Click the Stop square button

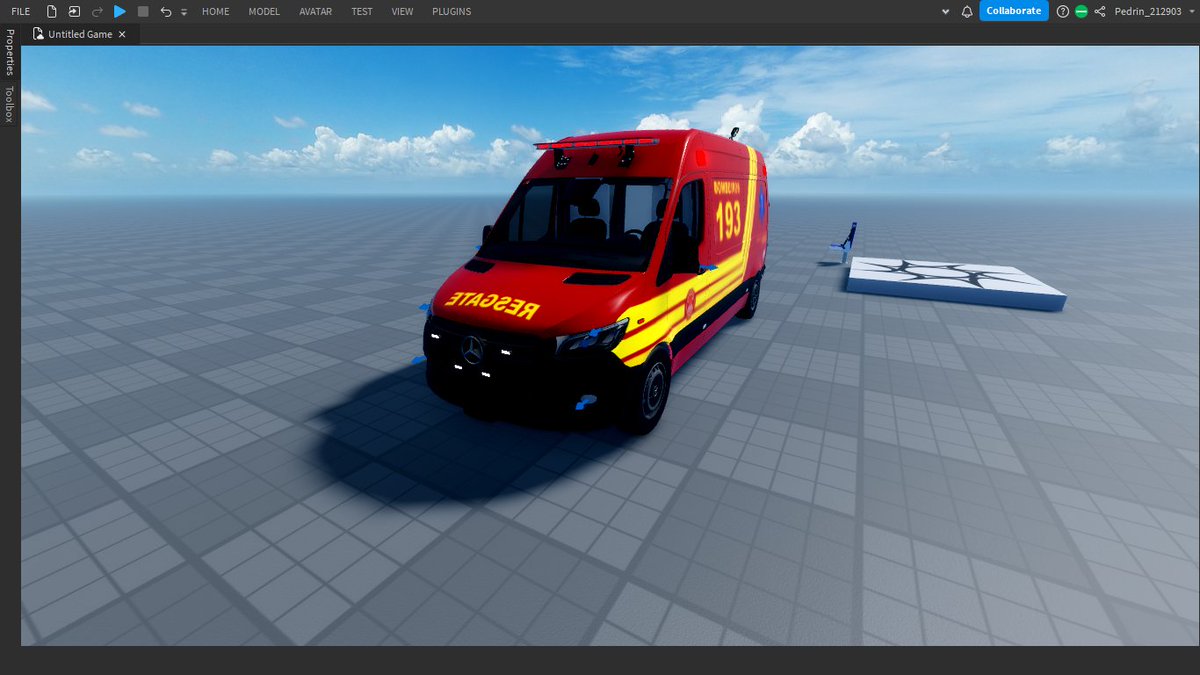(x=143, y=12)
